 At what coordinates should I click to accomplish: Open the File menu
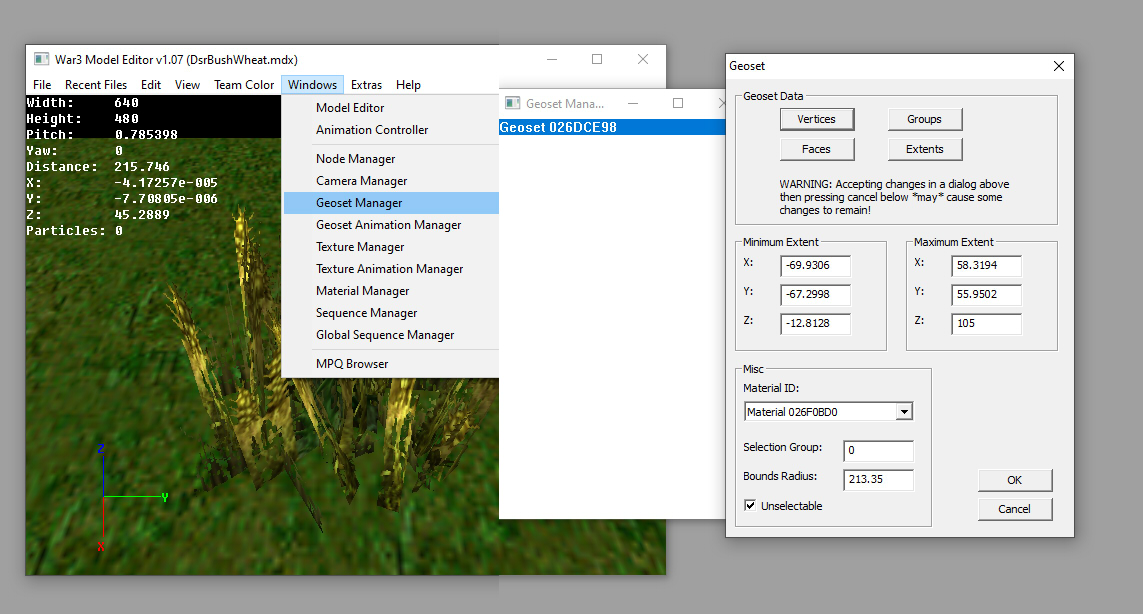(x=42, y=85)
